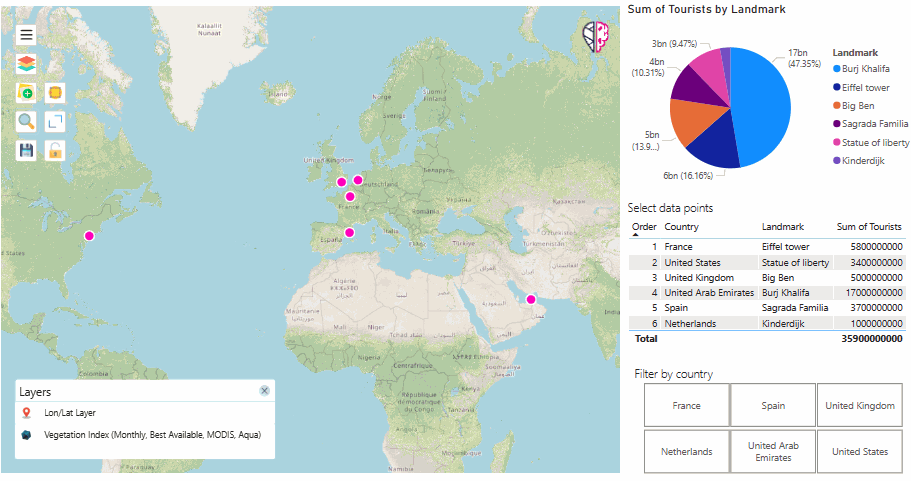Sort table by Country column header
Image resolution: width=911 pixels, height=481 pixels.
pos(682,227)
